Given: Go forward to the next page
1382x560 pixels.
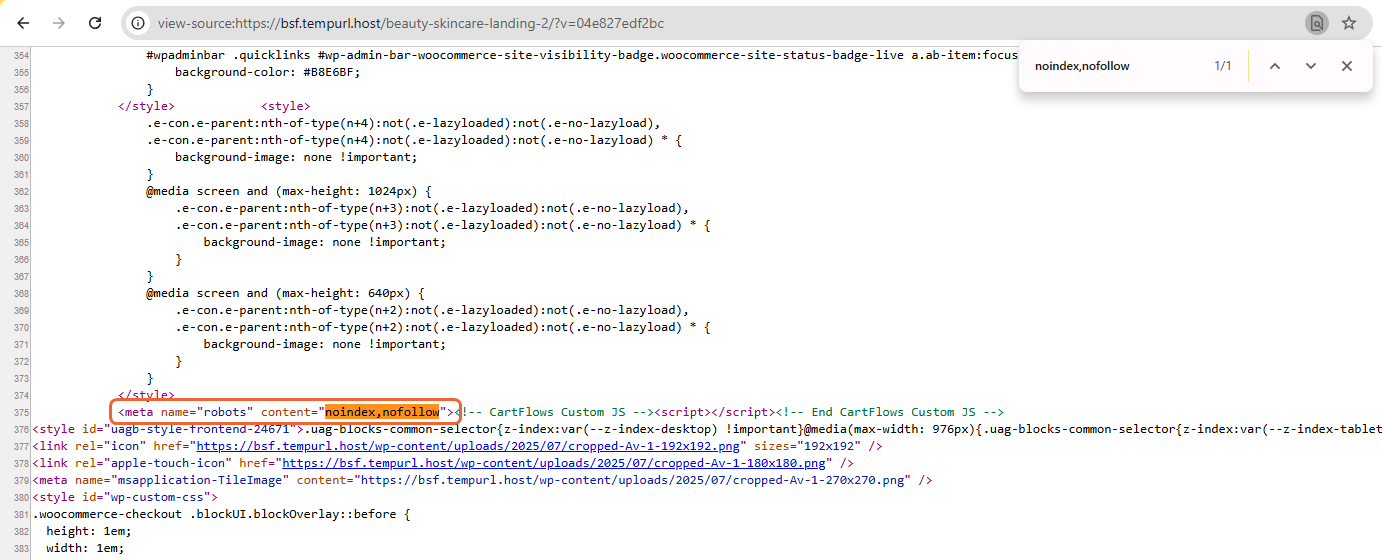Looking at the screenshot, I should coord(59,23).
